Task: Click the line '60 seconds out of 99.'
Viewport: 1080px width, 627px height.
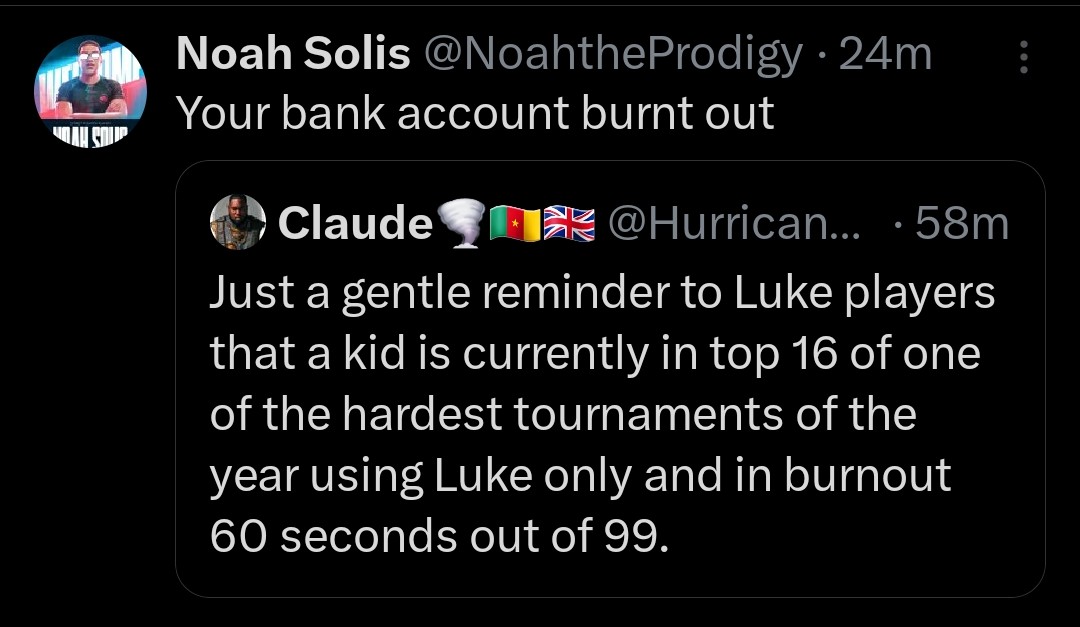Action: click(439, 536)
